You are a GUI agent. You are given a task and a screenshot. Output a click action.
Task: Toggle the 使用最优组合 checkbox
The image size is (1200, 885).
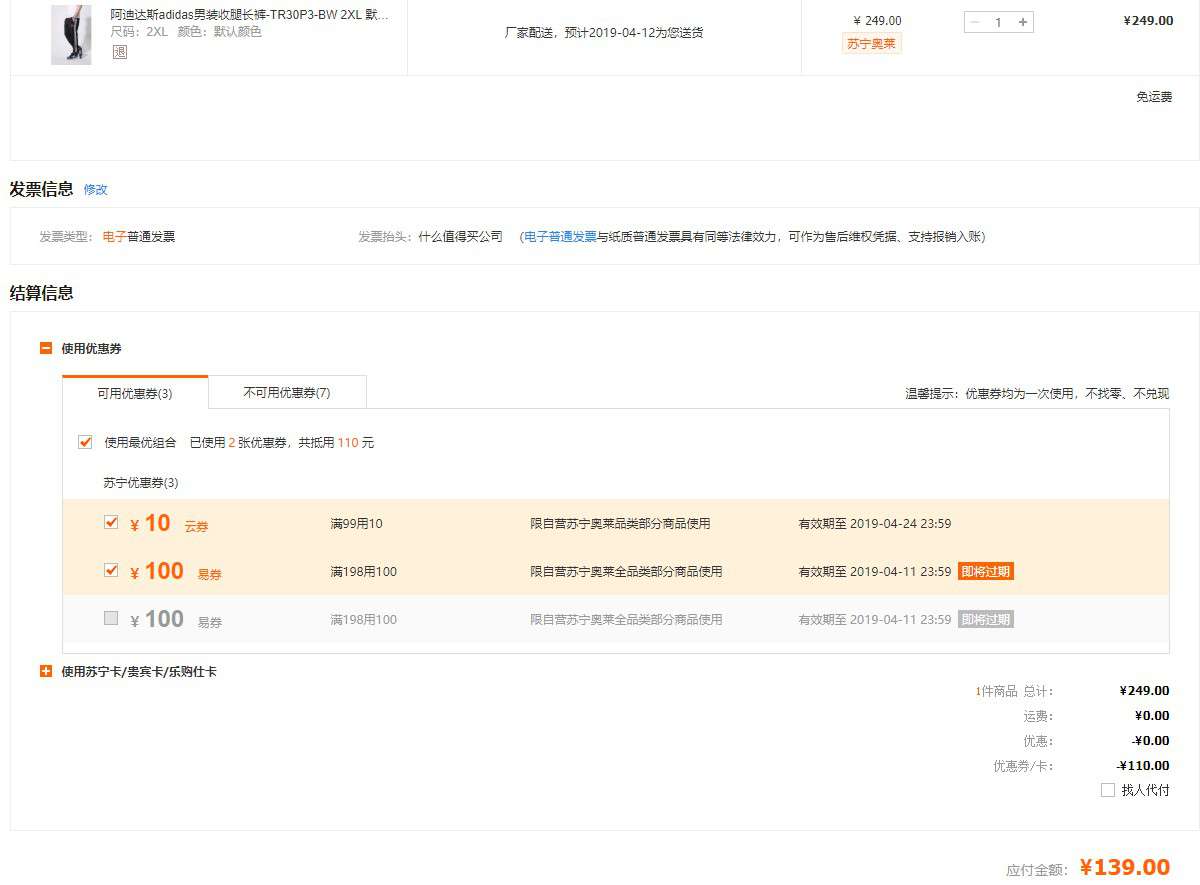(x=85, y=442)
